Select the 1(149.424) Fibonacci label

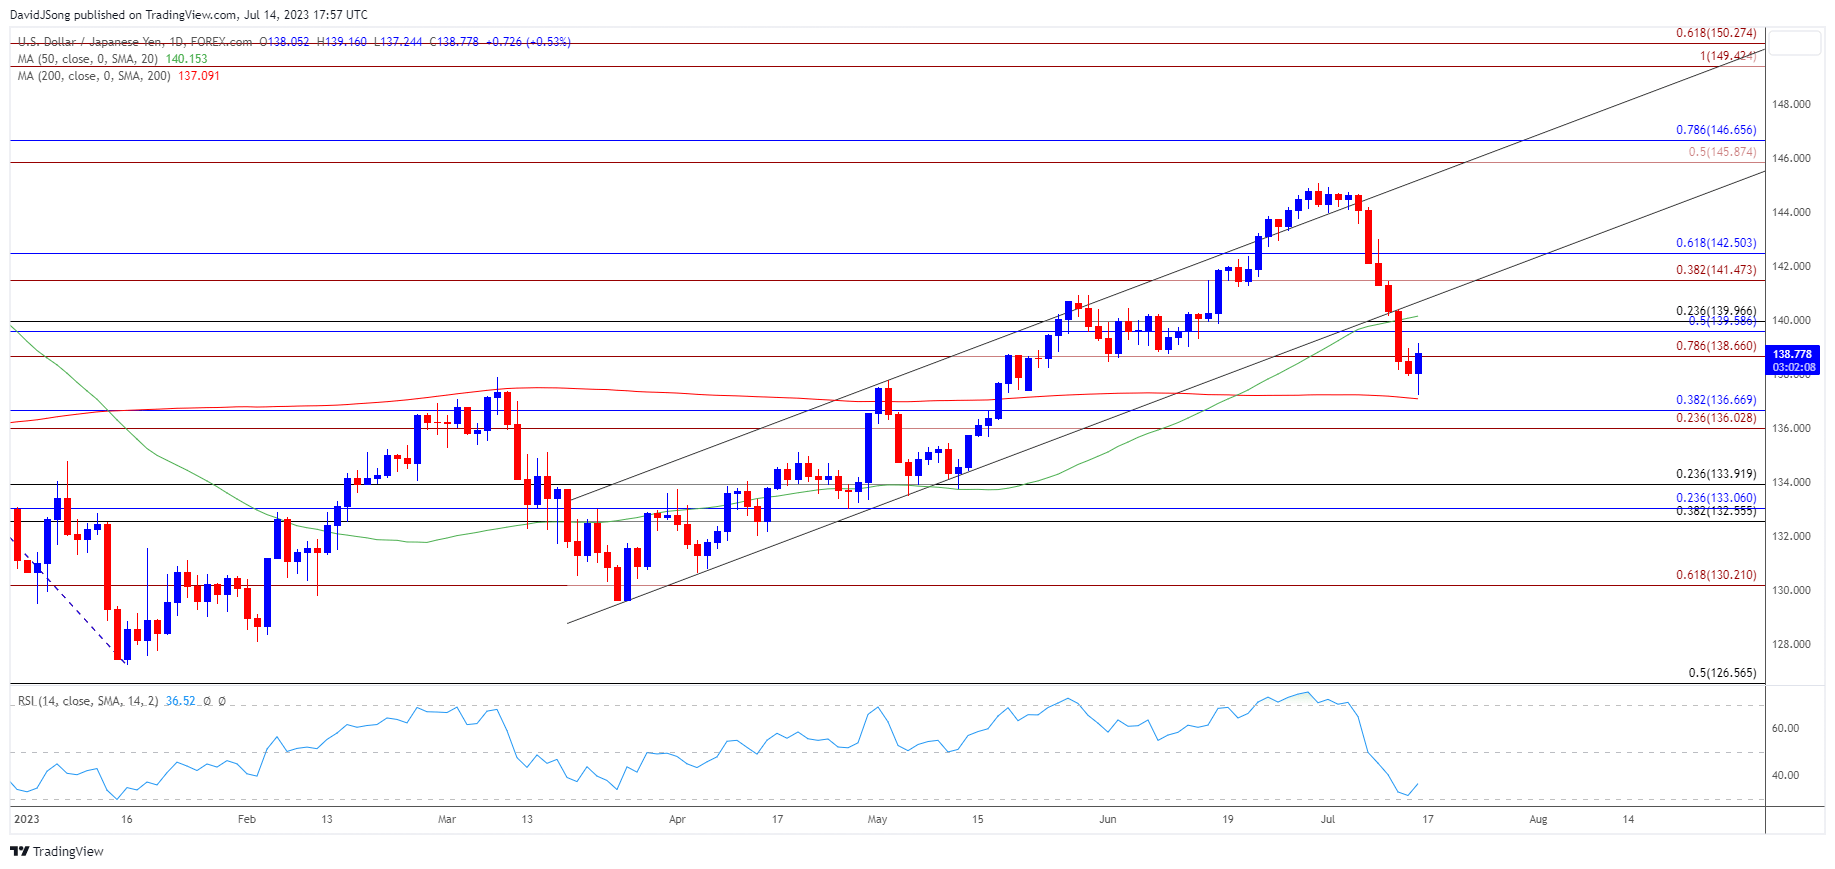(x=1728, y=56)
